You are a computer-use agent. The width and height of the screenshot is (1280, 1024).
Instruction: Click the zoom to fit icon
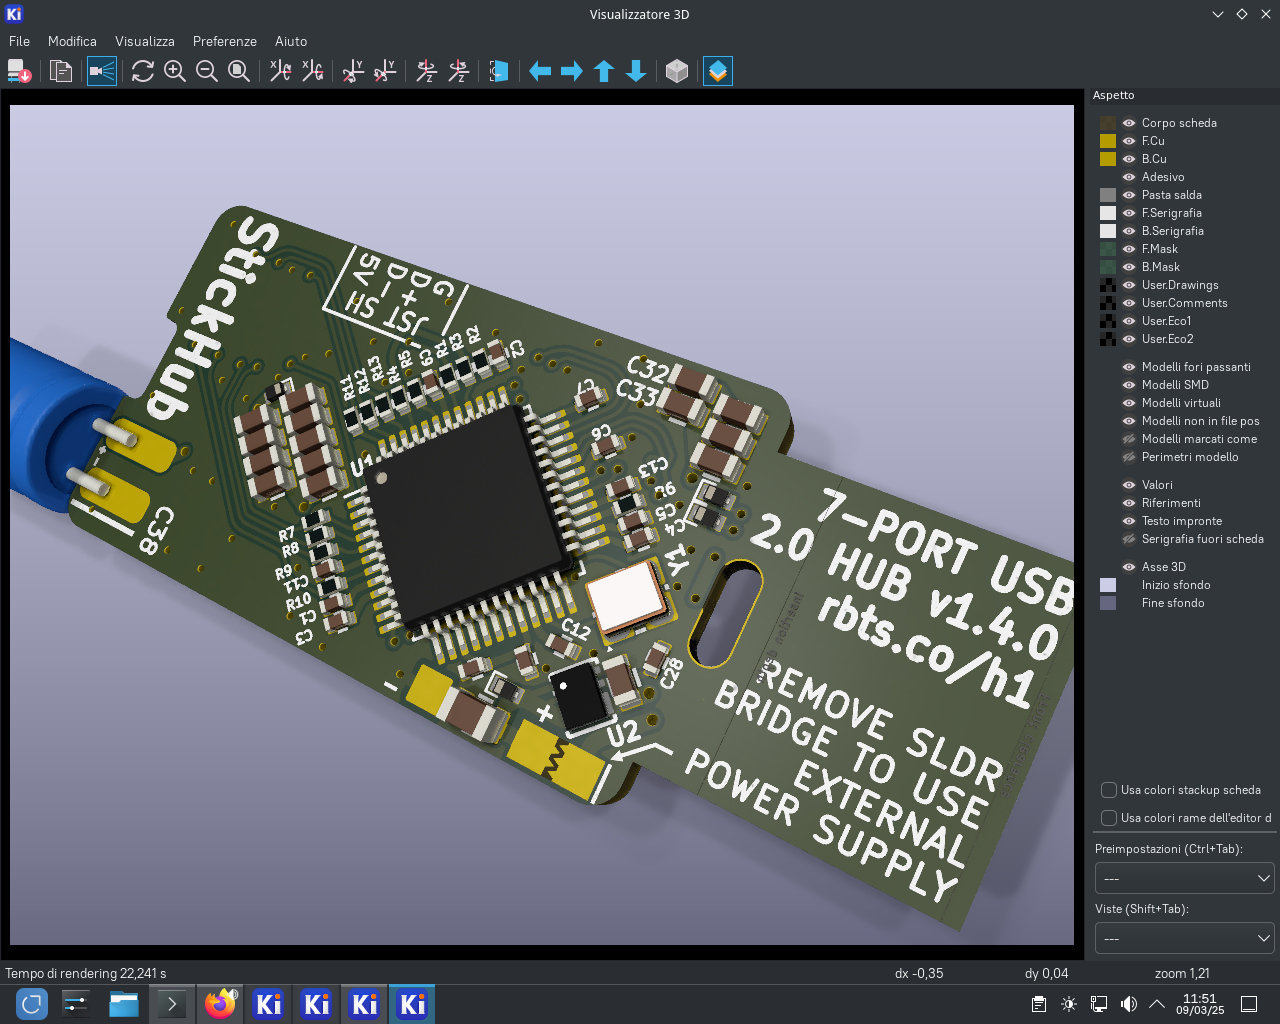(239, 71)
